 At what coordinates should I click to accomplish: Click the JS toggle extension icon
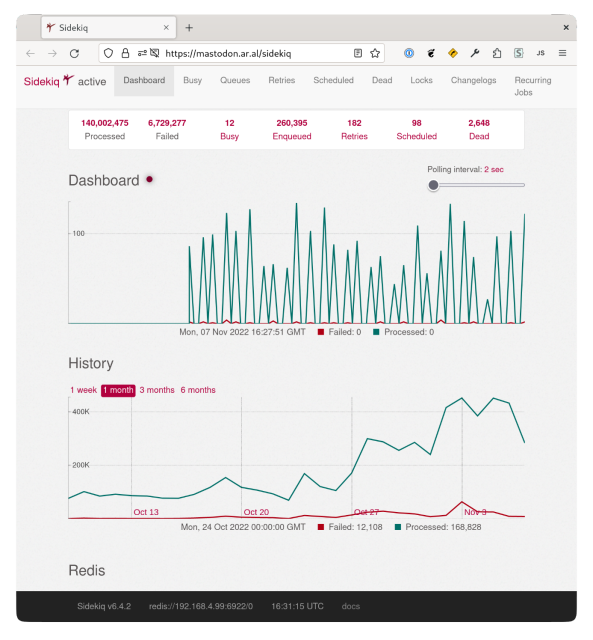(541, 53)
